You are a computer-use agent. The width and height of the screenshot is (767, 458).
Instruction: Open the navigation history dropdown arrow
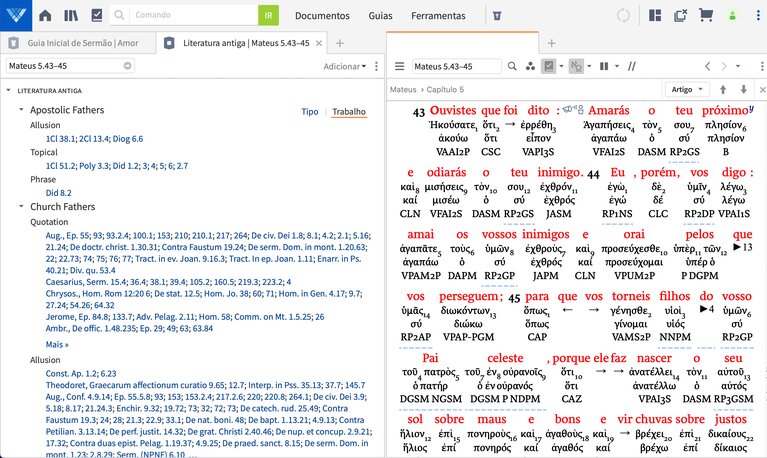(738, 66)
